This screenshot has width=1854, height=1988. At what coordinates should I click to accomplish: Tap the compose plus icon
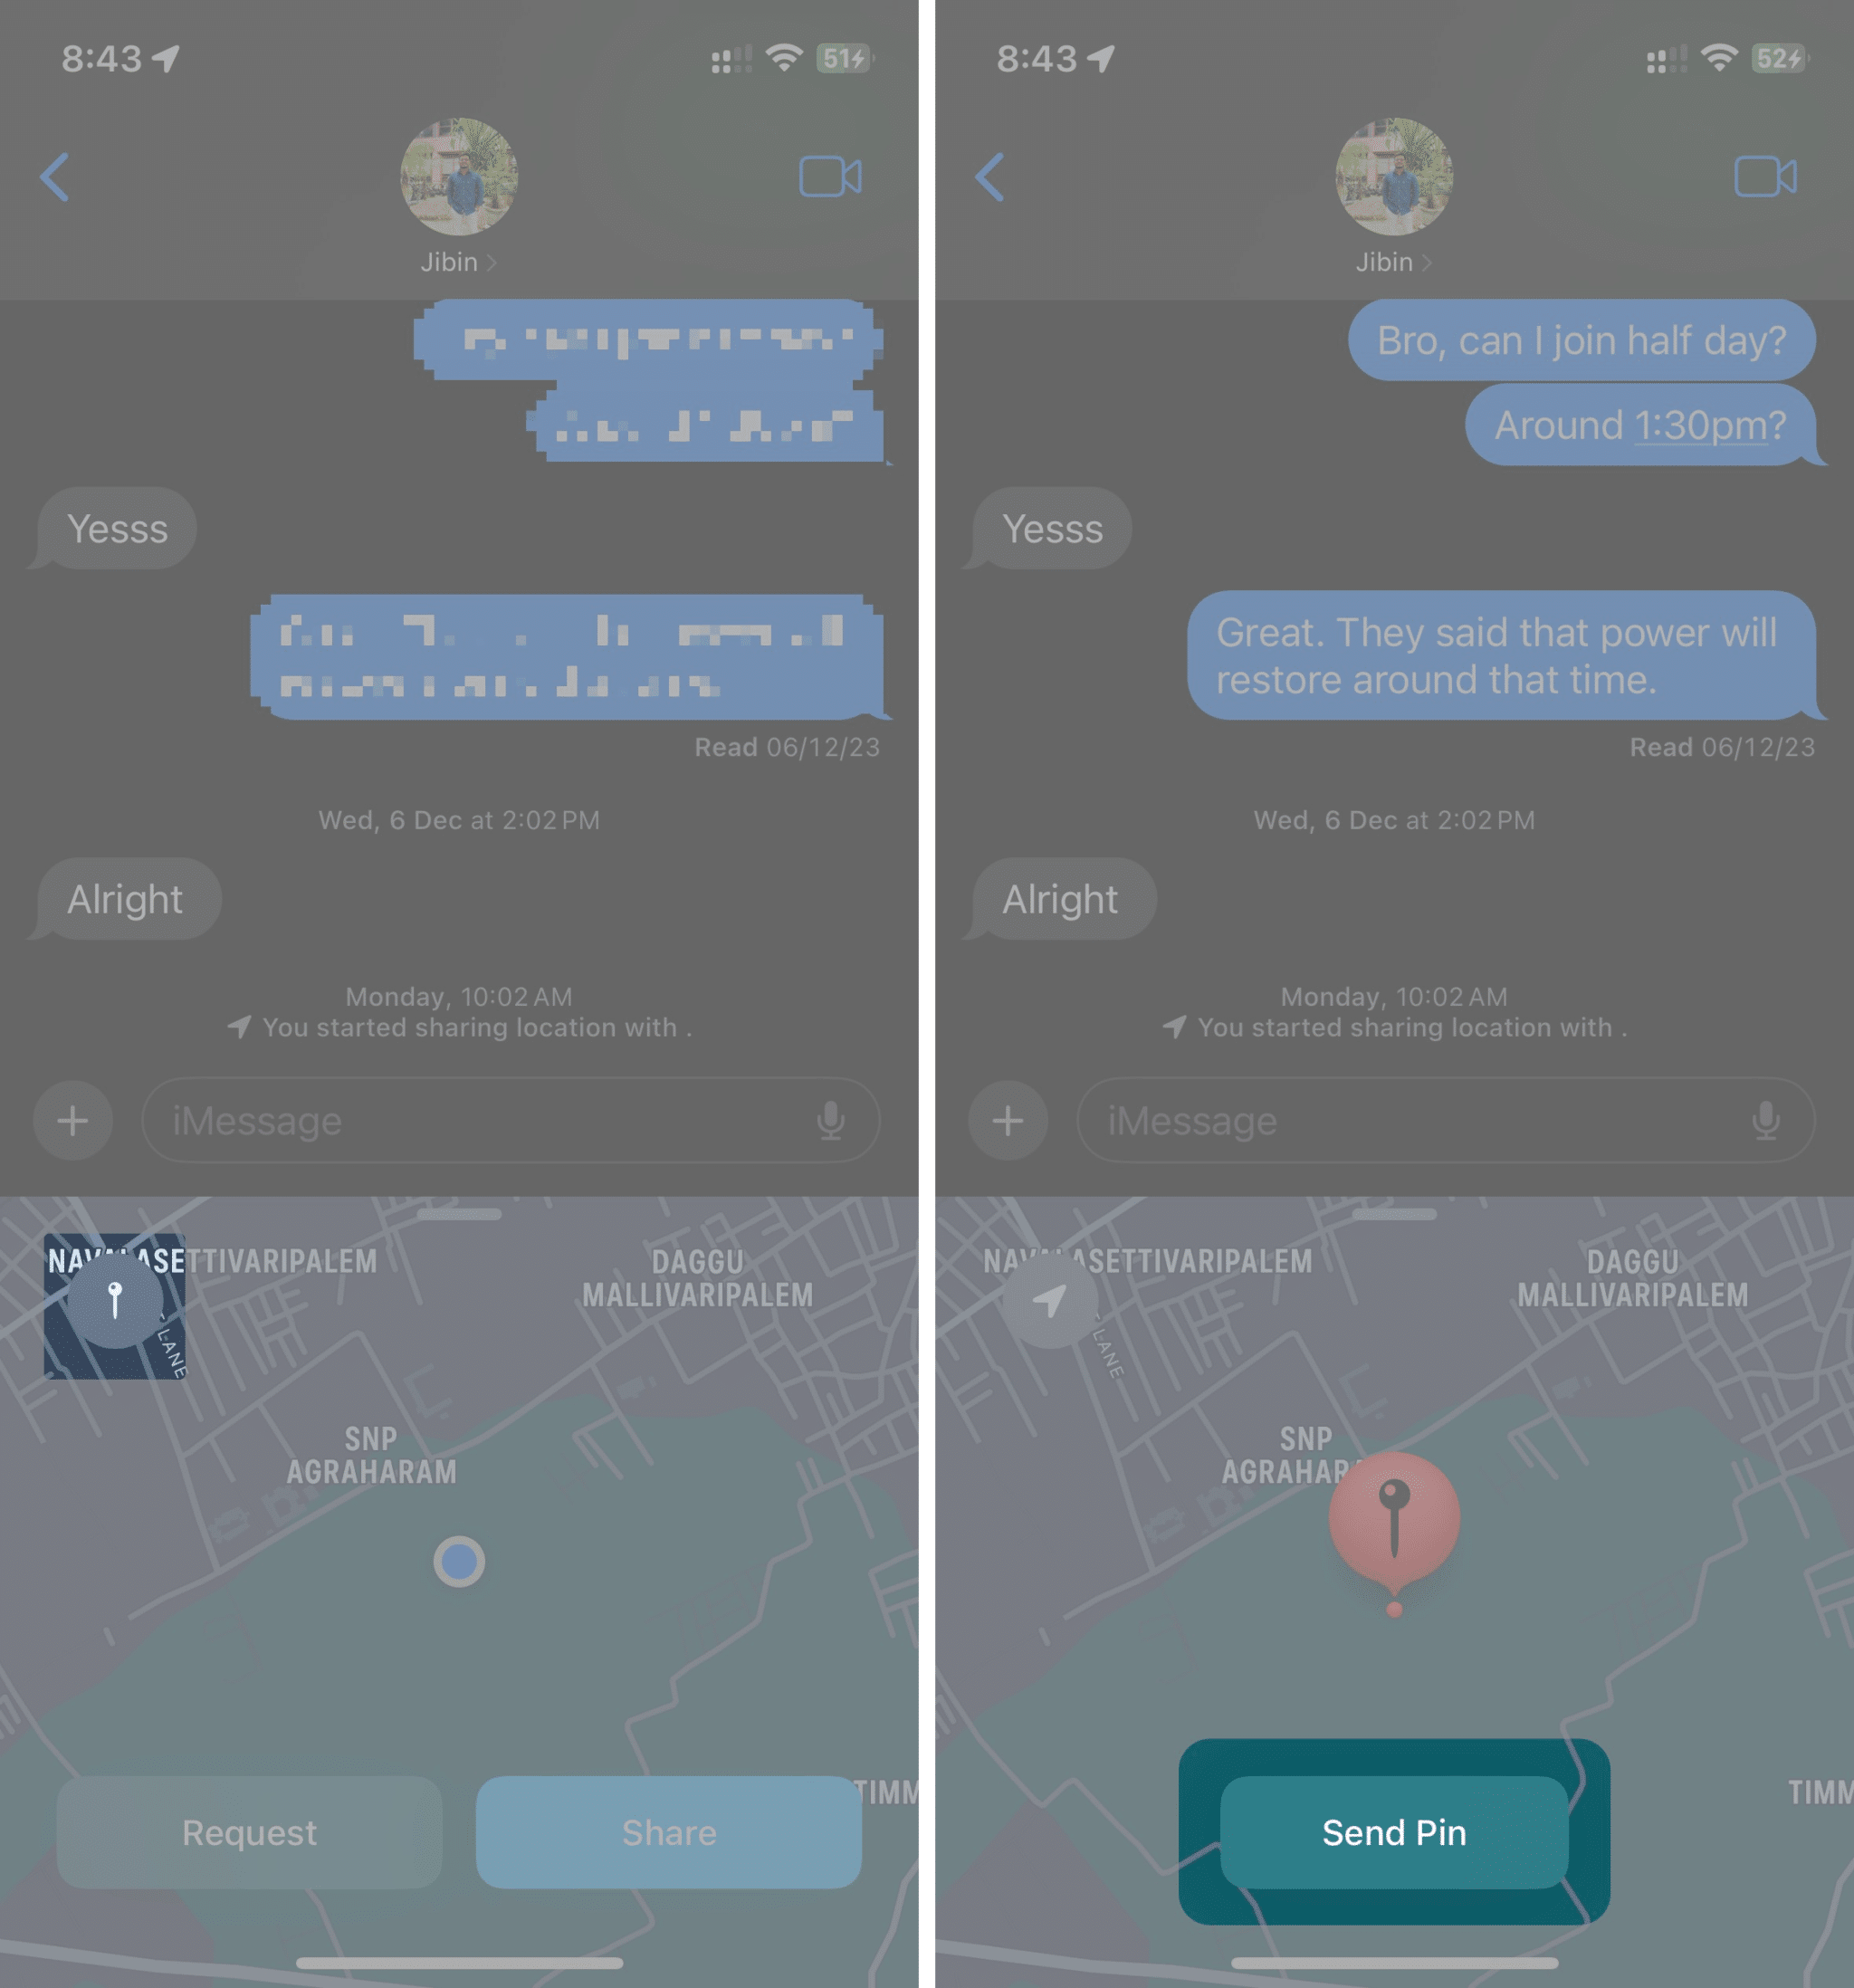(x=75, y=1122)
